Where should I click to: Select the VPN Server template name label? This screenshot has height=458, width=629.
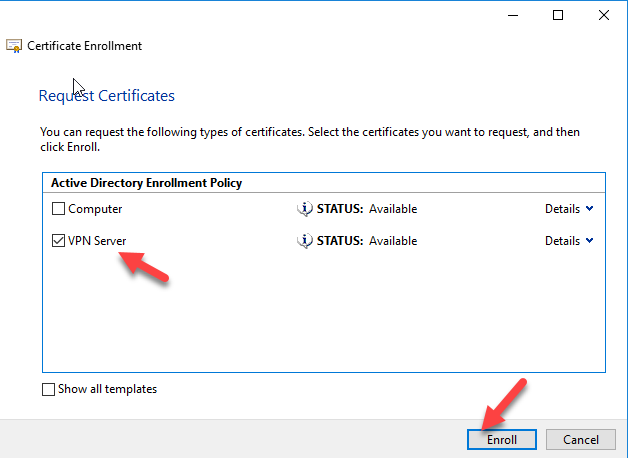click(99, 241)
